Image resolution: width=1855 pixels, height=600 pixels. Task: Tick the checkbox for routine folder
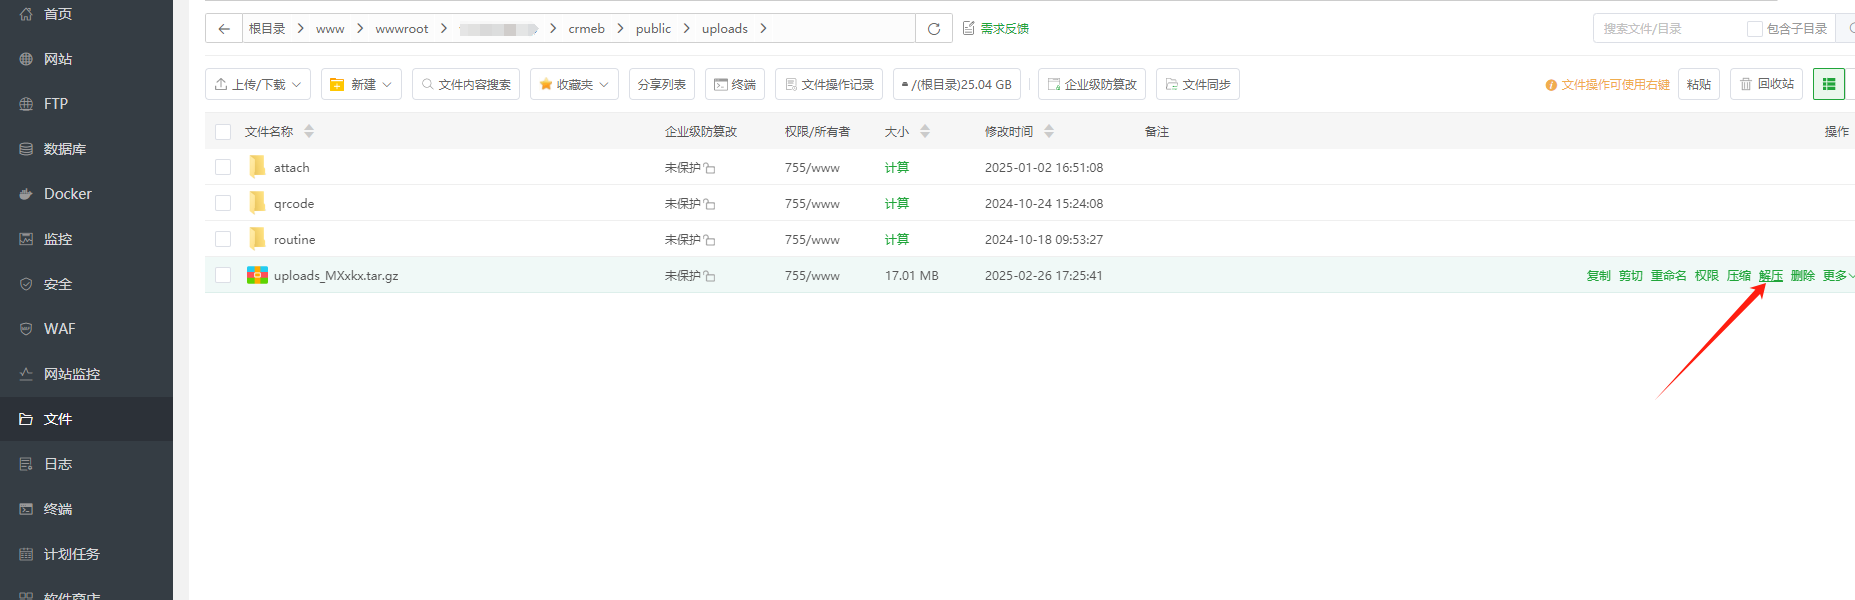tap(223, 239)
